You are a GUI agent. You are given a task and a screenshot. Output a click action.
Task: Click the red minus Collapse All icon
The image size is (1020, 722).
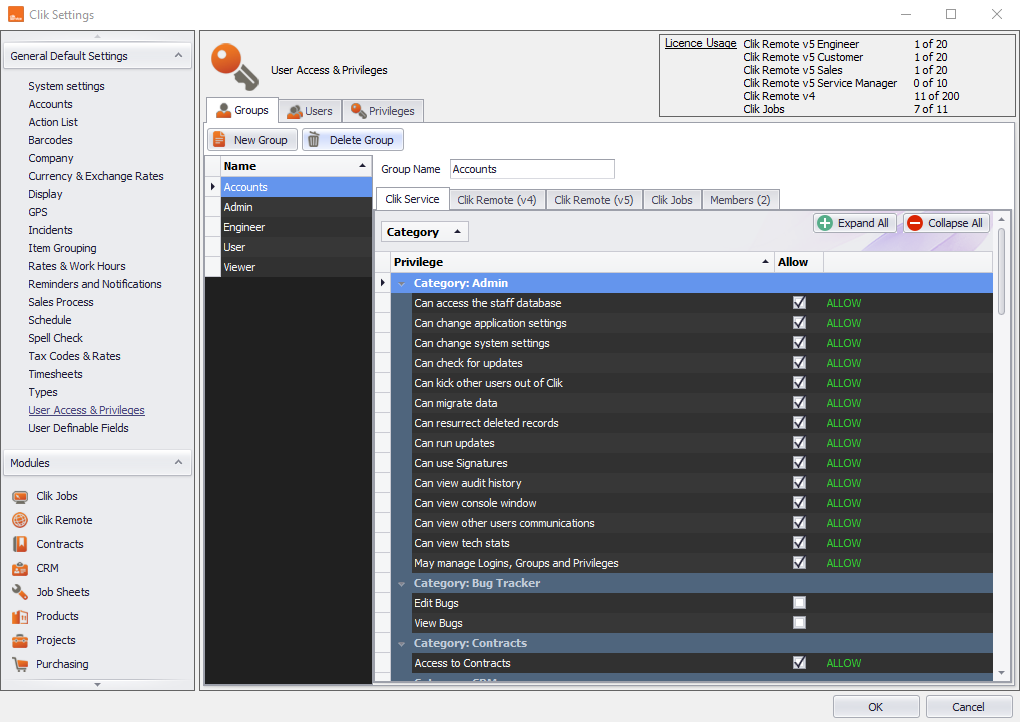click(x=915, y=223)
